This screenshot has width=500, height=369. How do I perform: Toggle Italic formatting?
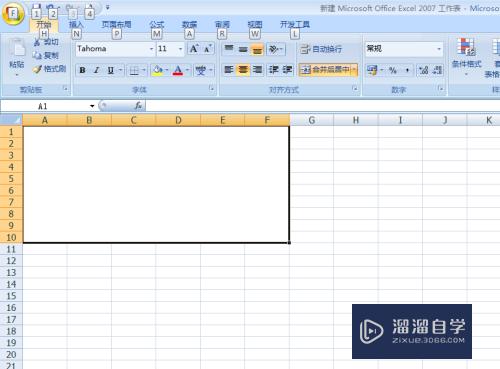[x=96, y=70]
